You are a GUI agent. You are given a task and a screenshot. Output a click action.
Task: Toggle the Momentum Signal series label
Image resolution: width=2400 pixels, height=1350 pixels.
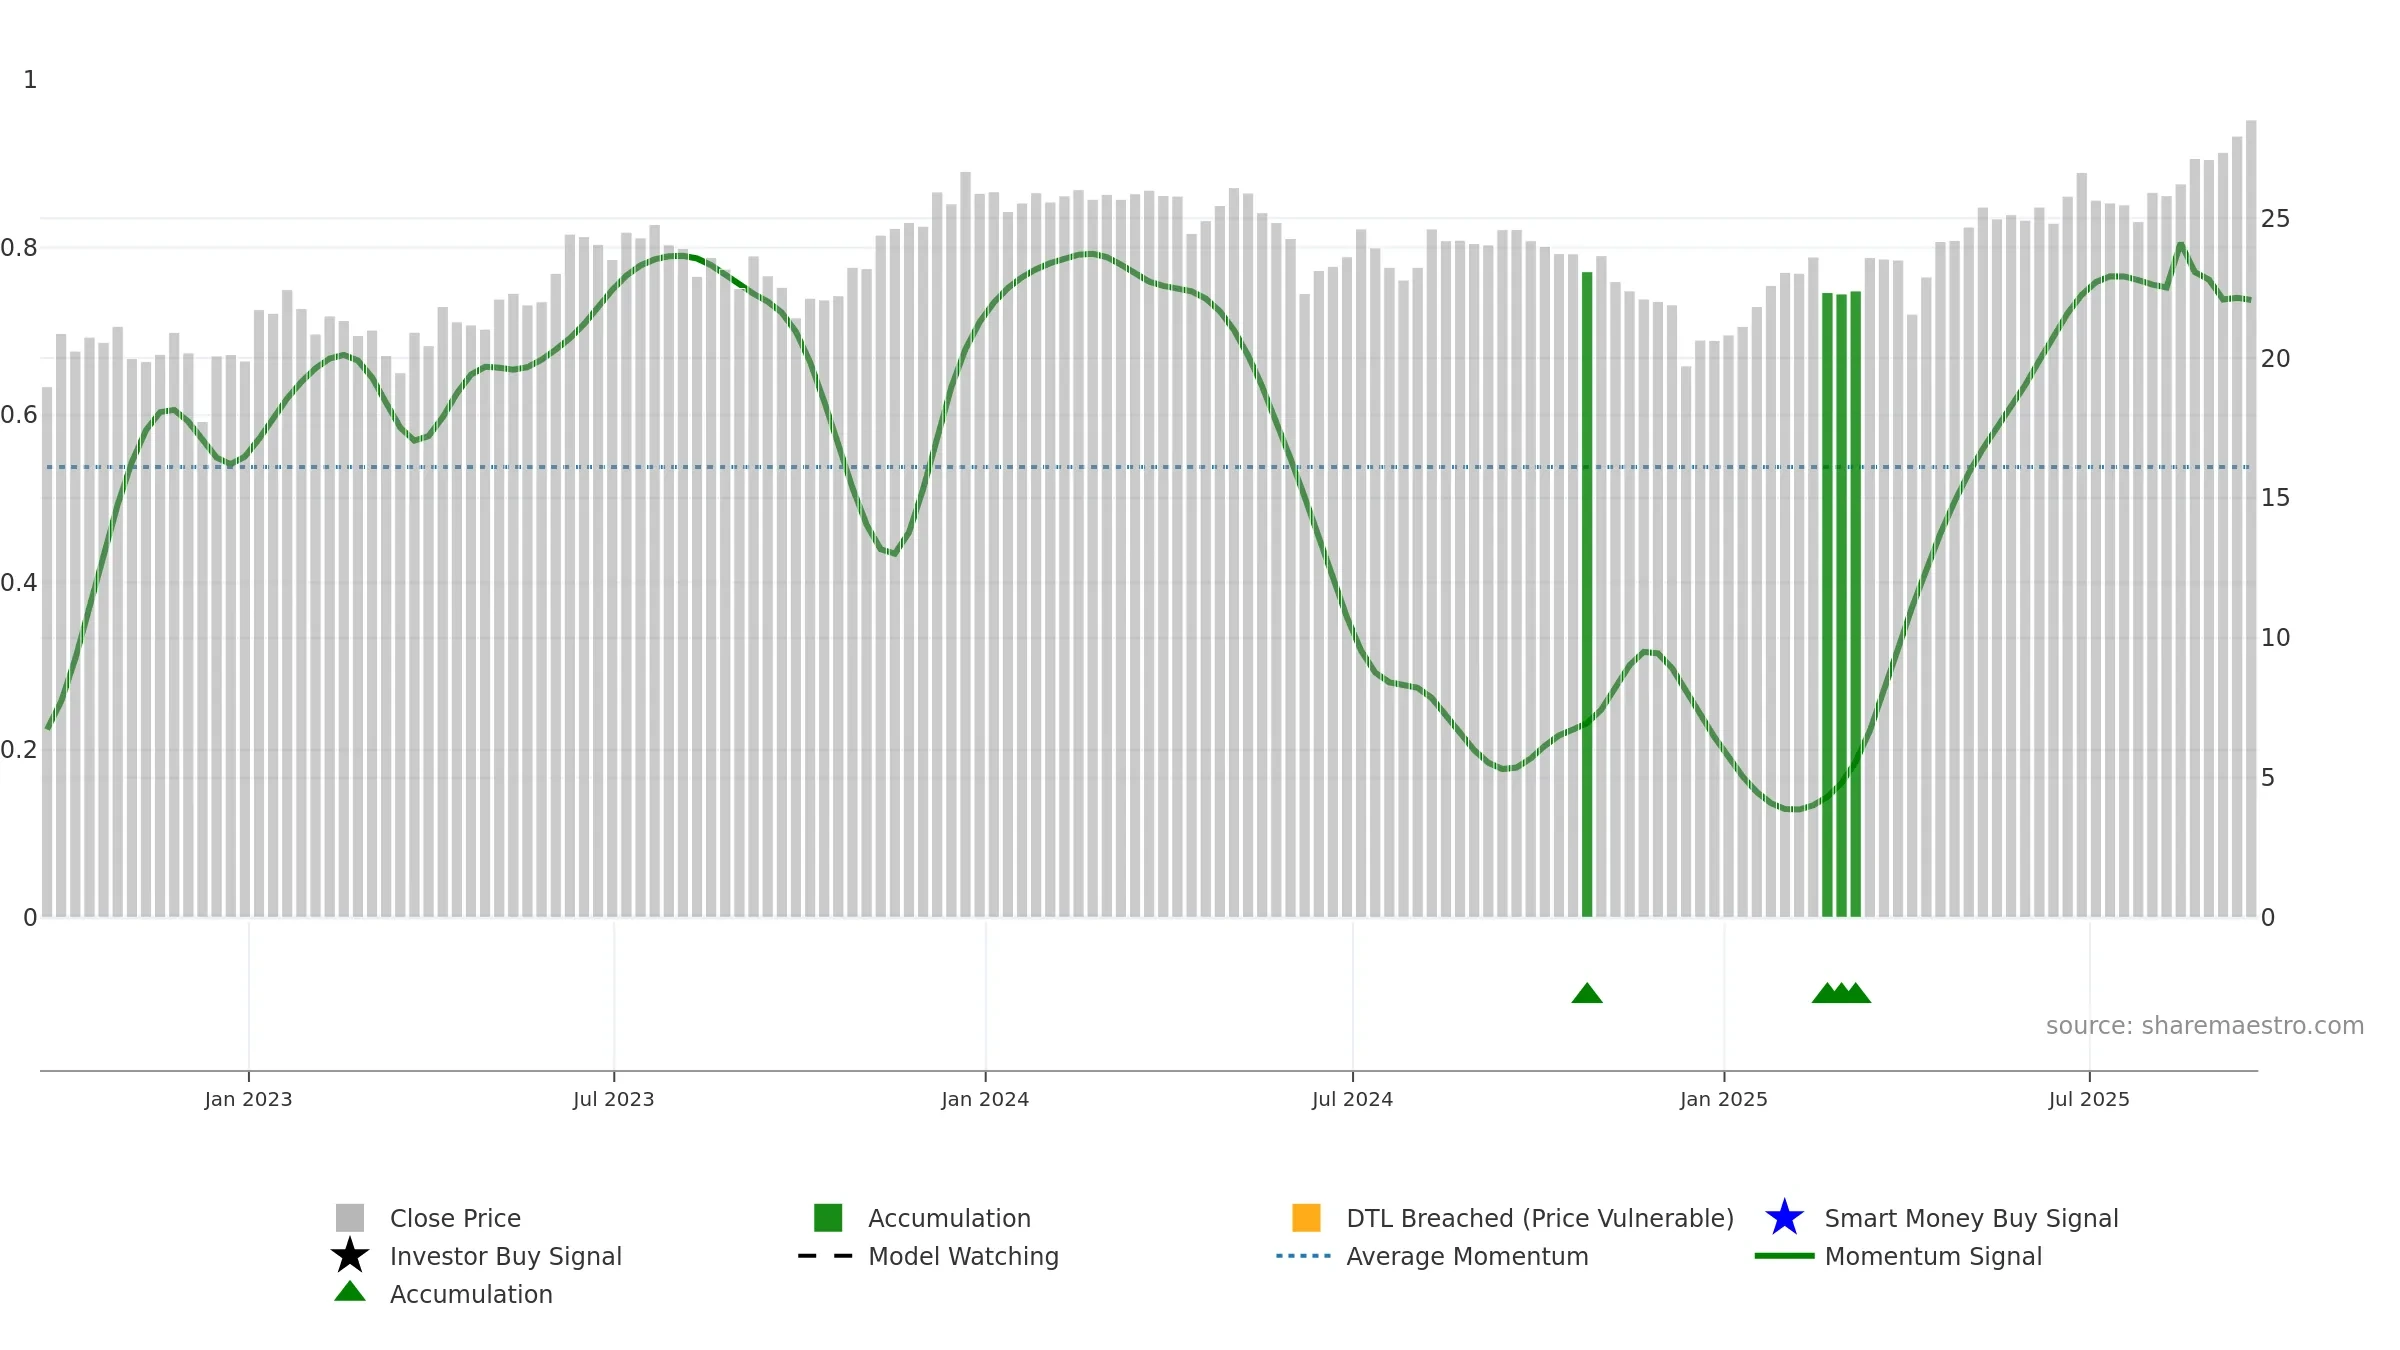coord(1933,1256)
